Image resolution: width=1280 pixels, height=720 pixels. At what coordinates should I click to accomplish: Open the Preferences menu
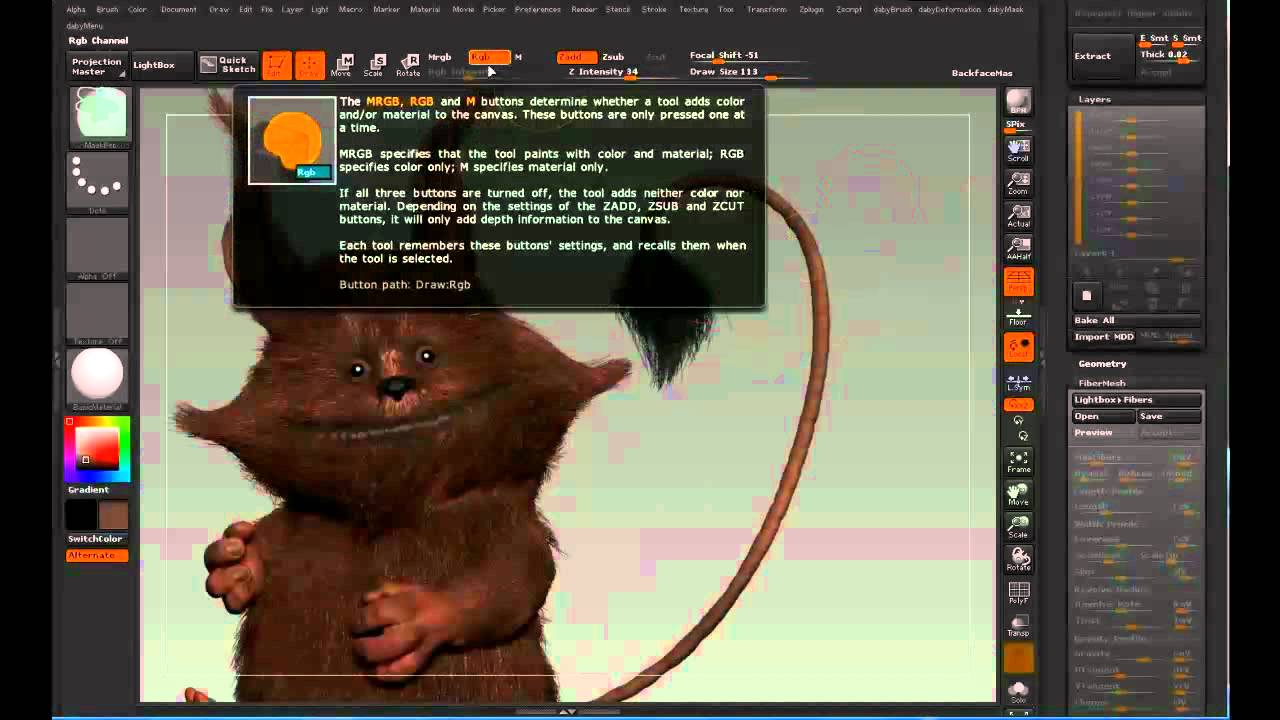click(538, 9)
